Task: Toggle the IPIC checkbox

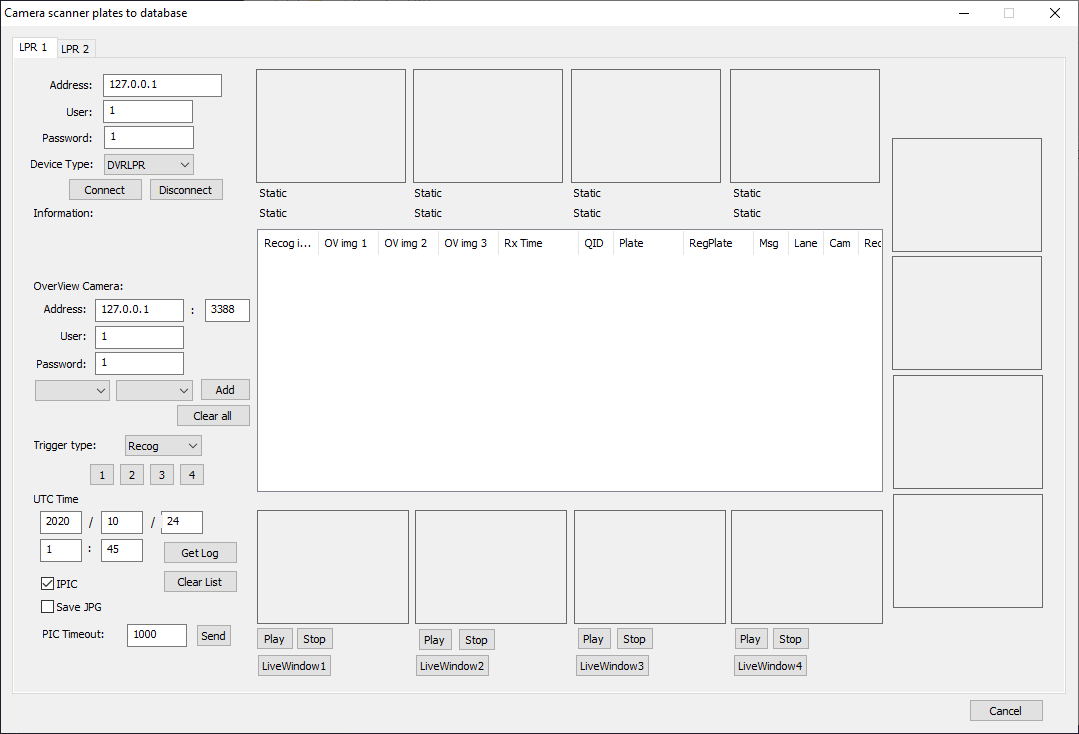Action: (x=48, y=584)
